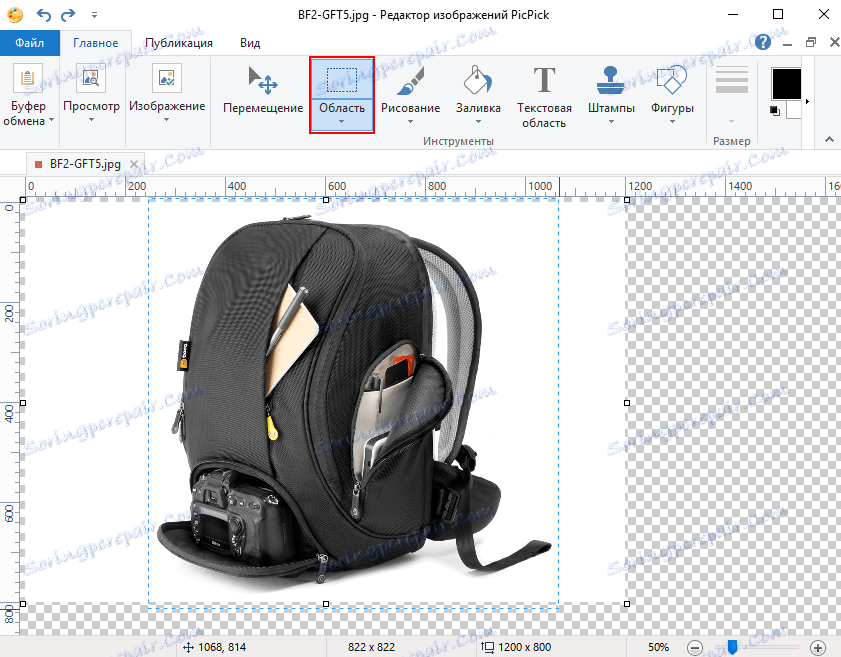
Task: Collapse the ribbon with the chevron
Action: [x=829, y=139]
